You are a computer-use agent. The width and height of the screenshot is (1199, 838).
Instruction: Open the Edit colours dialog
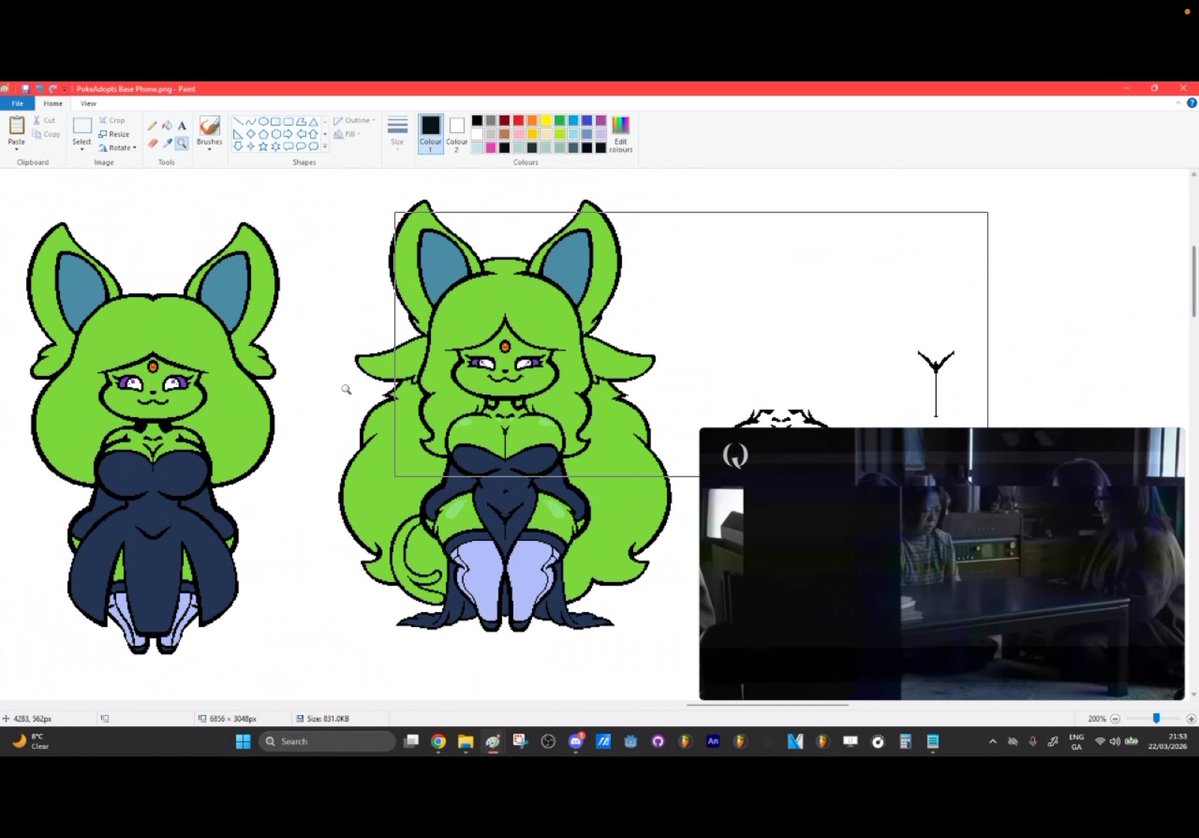coord(620,134)
